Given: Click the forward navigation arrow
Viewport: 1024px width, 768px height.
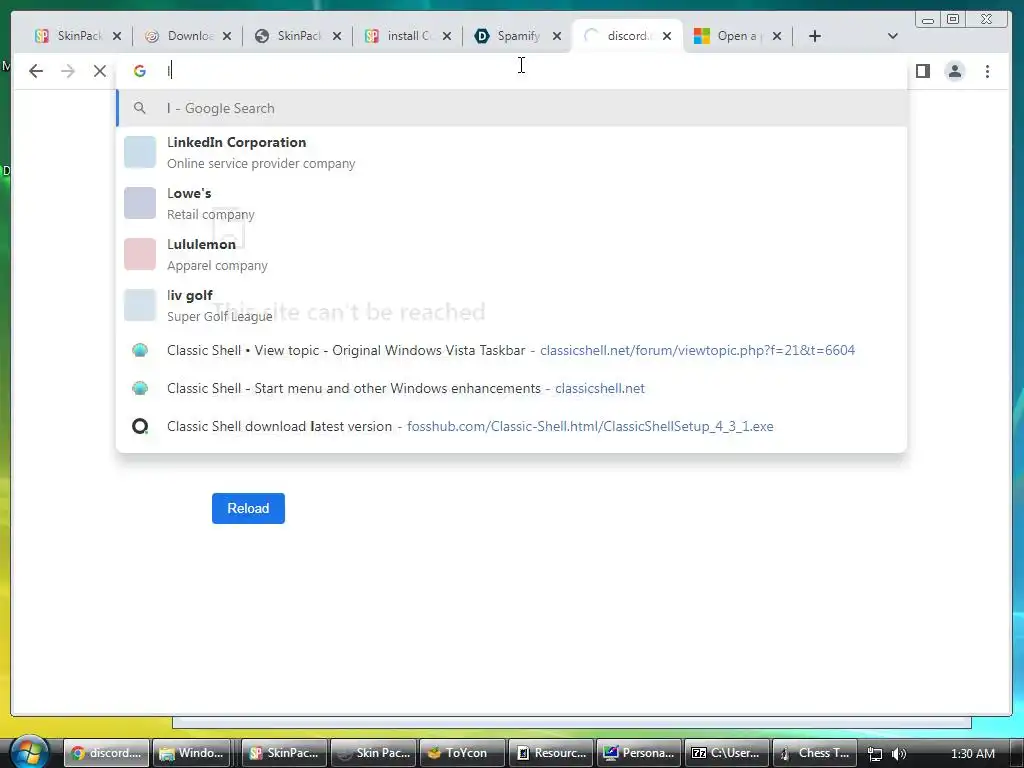Looking at the screenshot, I should coord(67,71).
